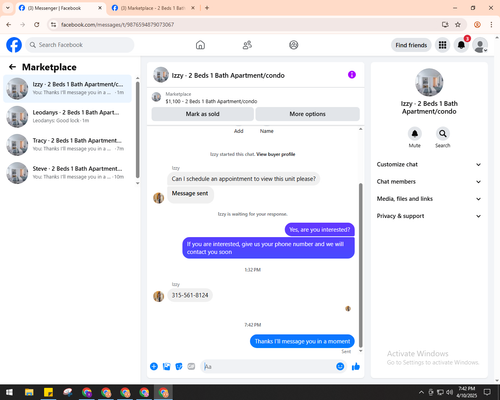Reload the page in browser toolbar
The image size is (500, 400).
point(37,24)
